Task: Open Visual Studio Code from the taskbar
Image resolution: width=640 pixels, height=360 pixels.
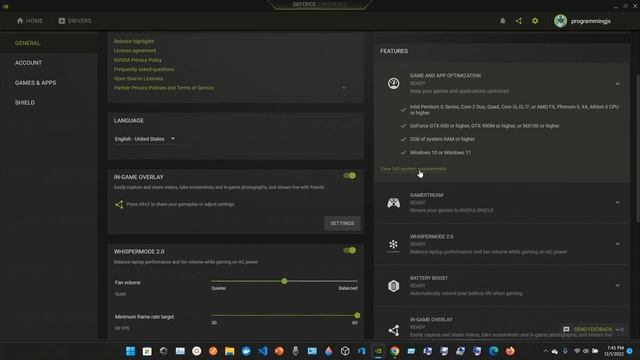Action: [x=263, y=351]
